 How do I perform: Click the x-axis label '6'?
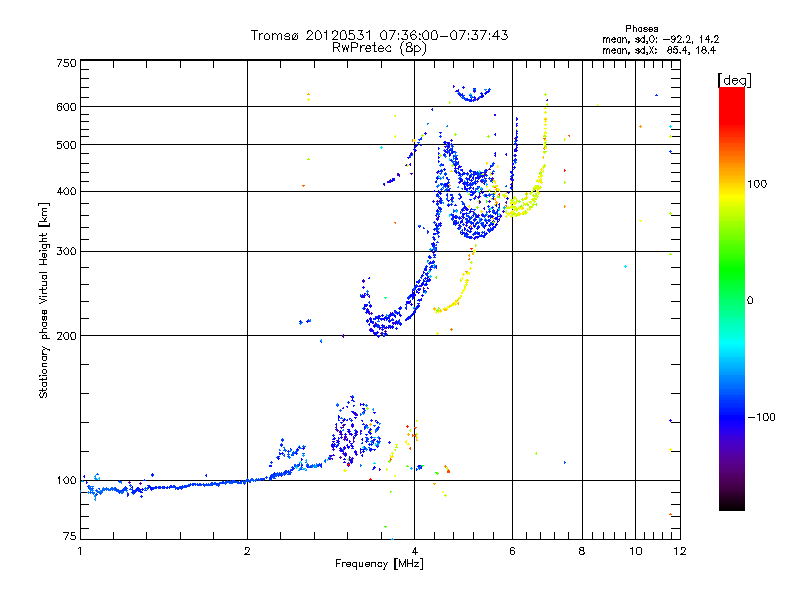512,551
